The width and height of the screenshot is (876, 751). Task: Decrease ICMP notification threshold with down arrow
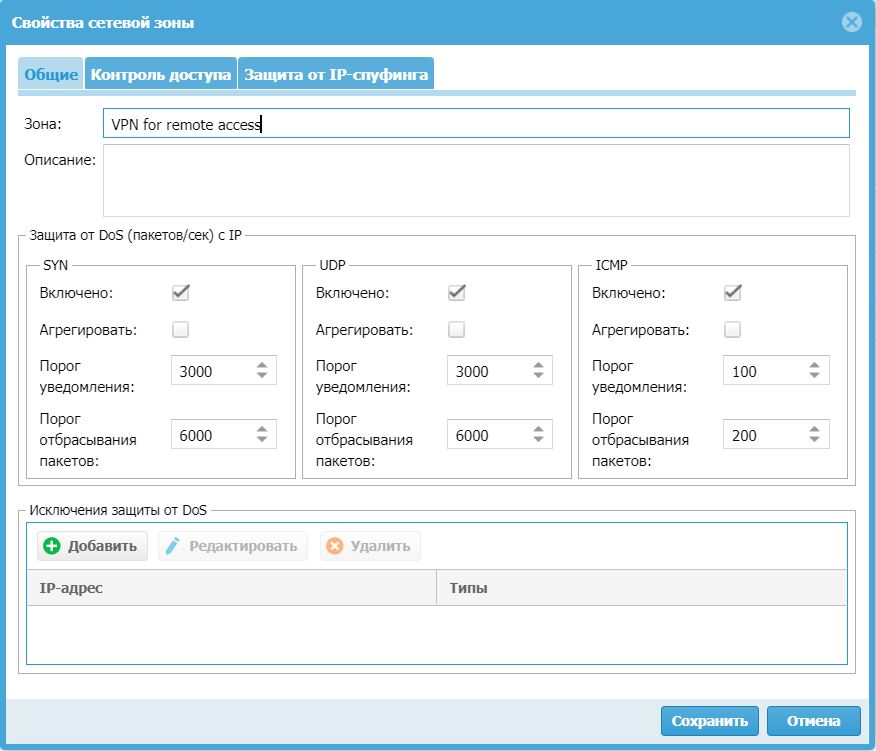[x=814, y=375]
